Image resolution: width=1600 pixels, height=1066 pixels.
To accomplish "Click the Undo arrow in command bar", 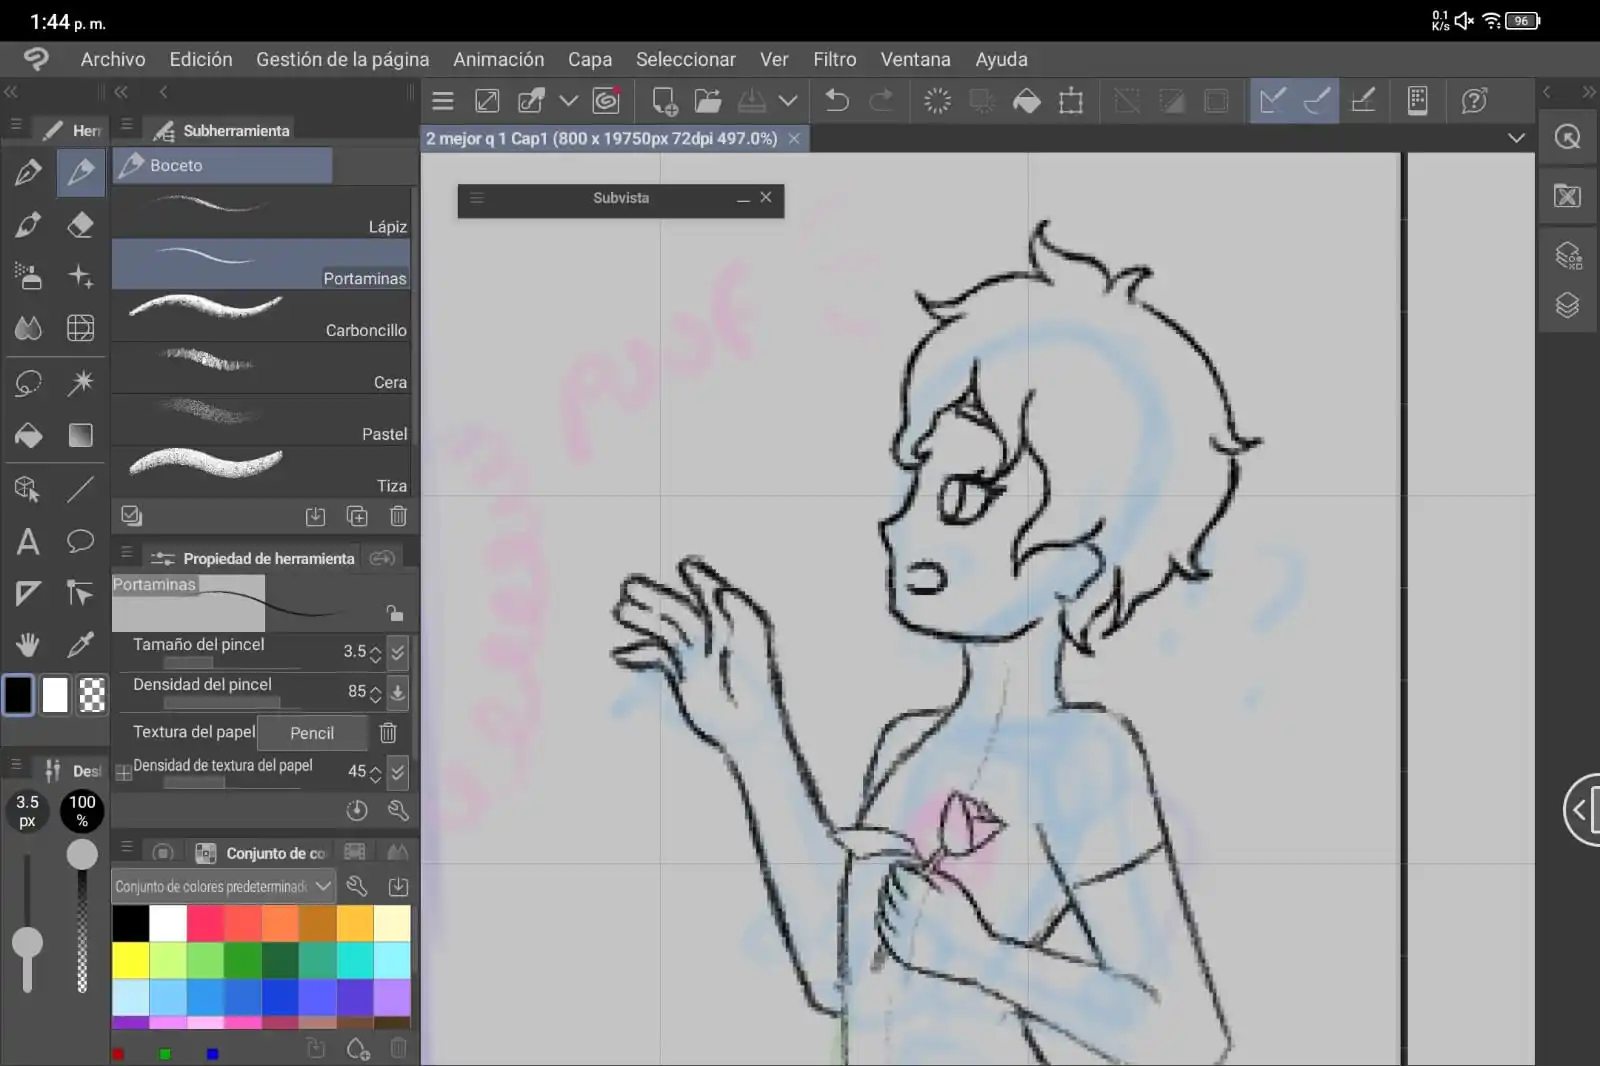I will click(x=837, y=101).
